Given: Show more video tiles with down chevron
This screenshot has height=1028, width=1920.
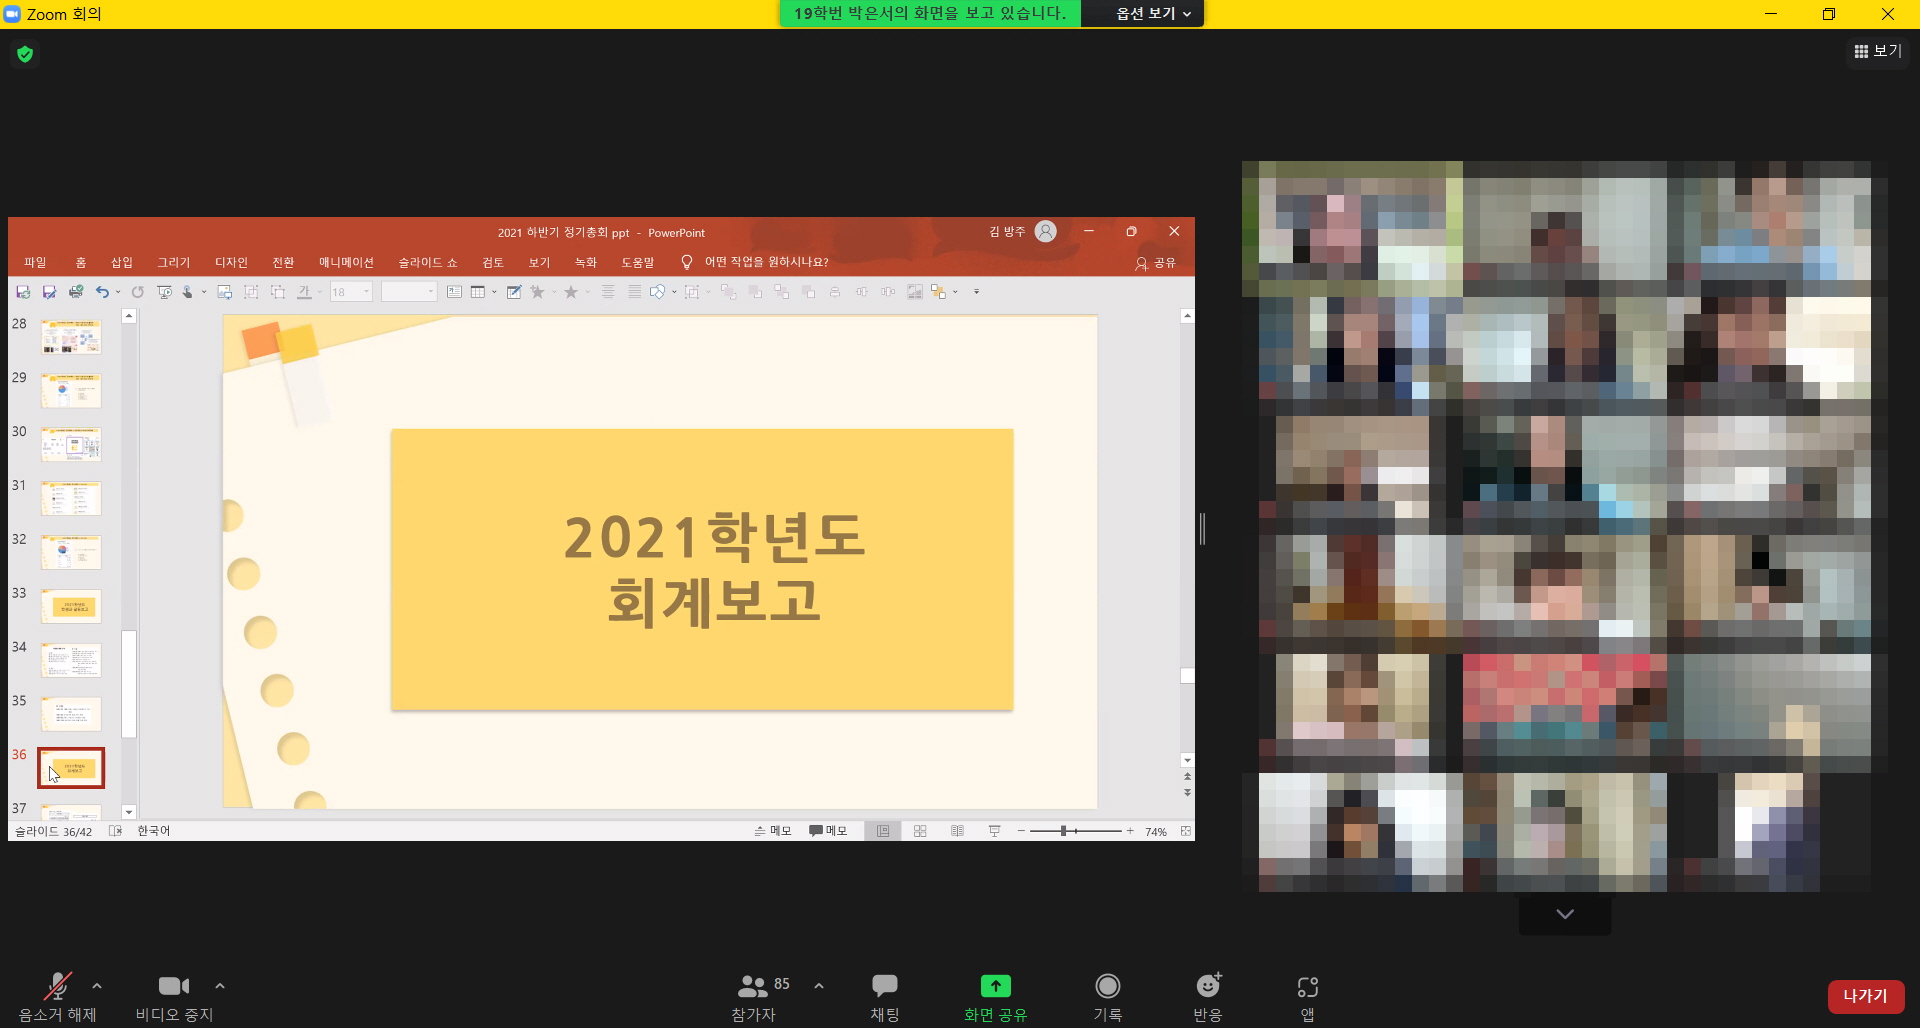Looking at the screenshot, I should tap(1565, 914).
